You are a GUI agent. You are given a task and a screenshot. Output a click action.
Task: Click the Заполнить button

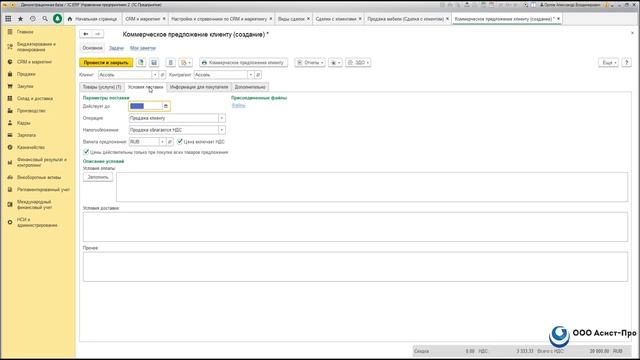98,177
